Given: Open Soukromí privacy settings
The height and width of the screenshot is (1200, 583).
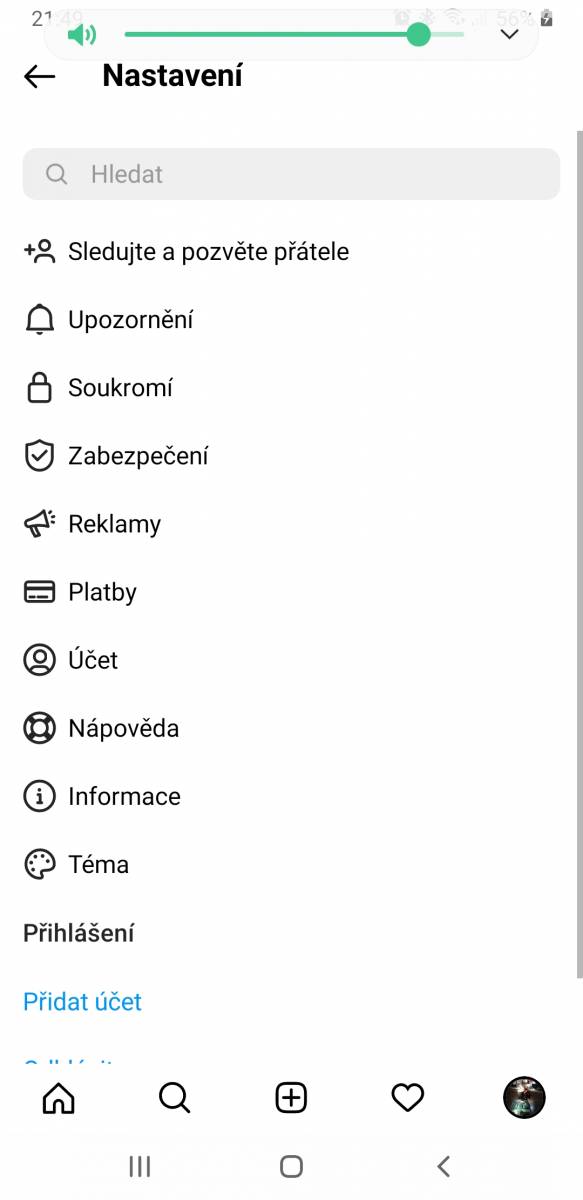Looking at the screenshot, I should (291, 388).
